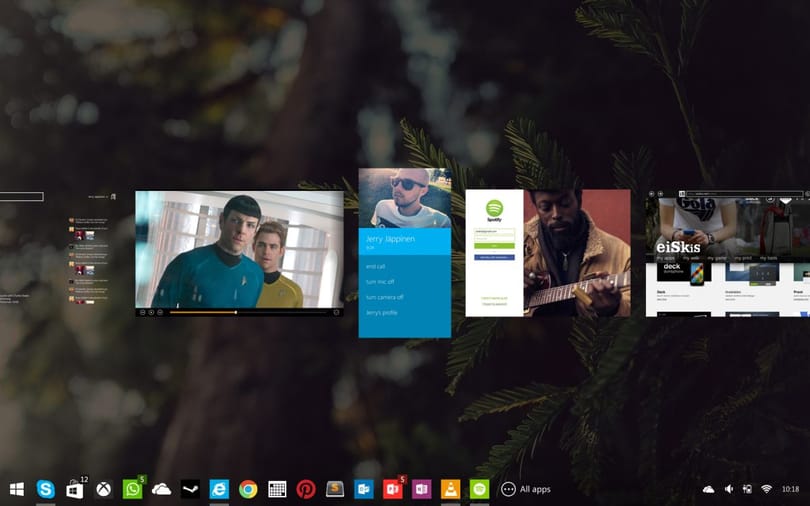Launch VLC media player from taskbar
The height and width of the screenshot is (506, 810).
tap(450, 489)
